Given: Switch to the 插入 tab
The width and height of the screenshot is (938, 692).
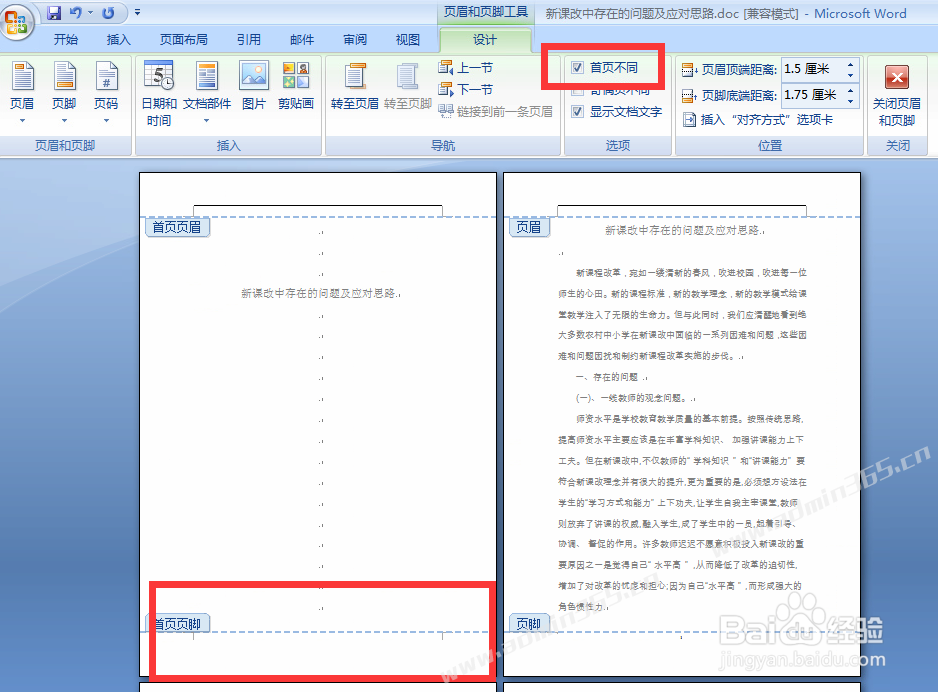Looking at the screenshot, I should click(118, 39).
